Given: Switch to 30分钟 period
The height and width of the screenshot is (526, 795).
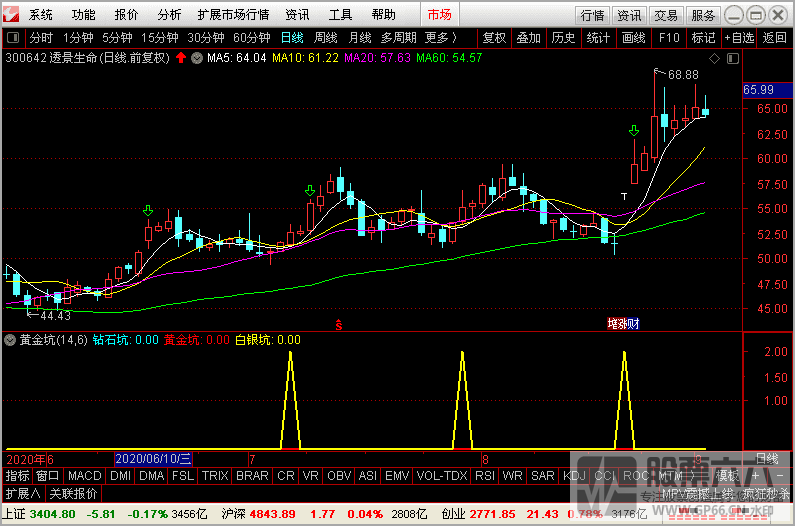Looking at the screenshot, I should (206, 38).
